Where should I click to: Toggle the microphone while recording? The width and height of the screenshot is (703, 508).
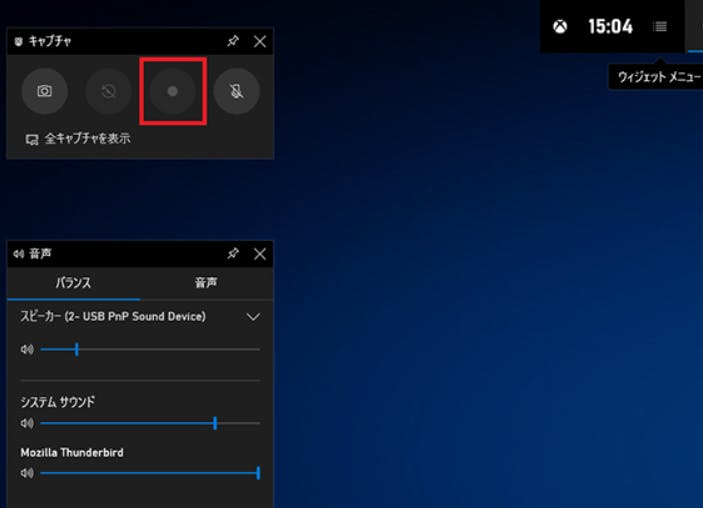tap(237, 91)
